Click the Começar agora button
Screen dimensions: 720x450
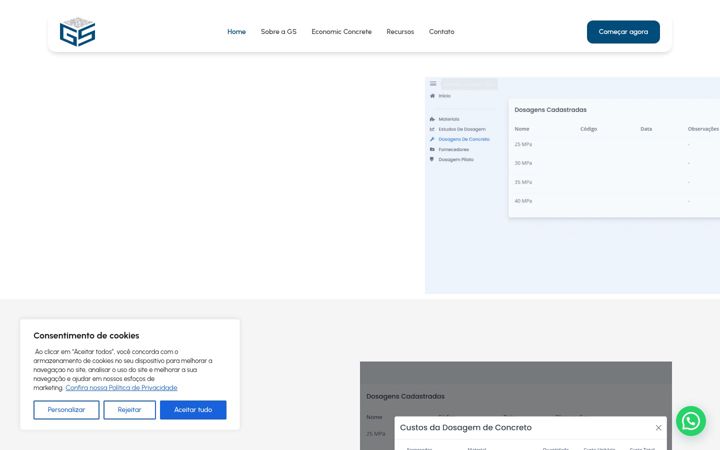pyautogui.click(x=623, y=32)
